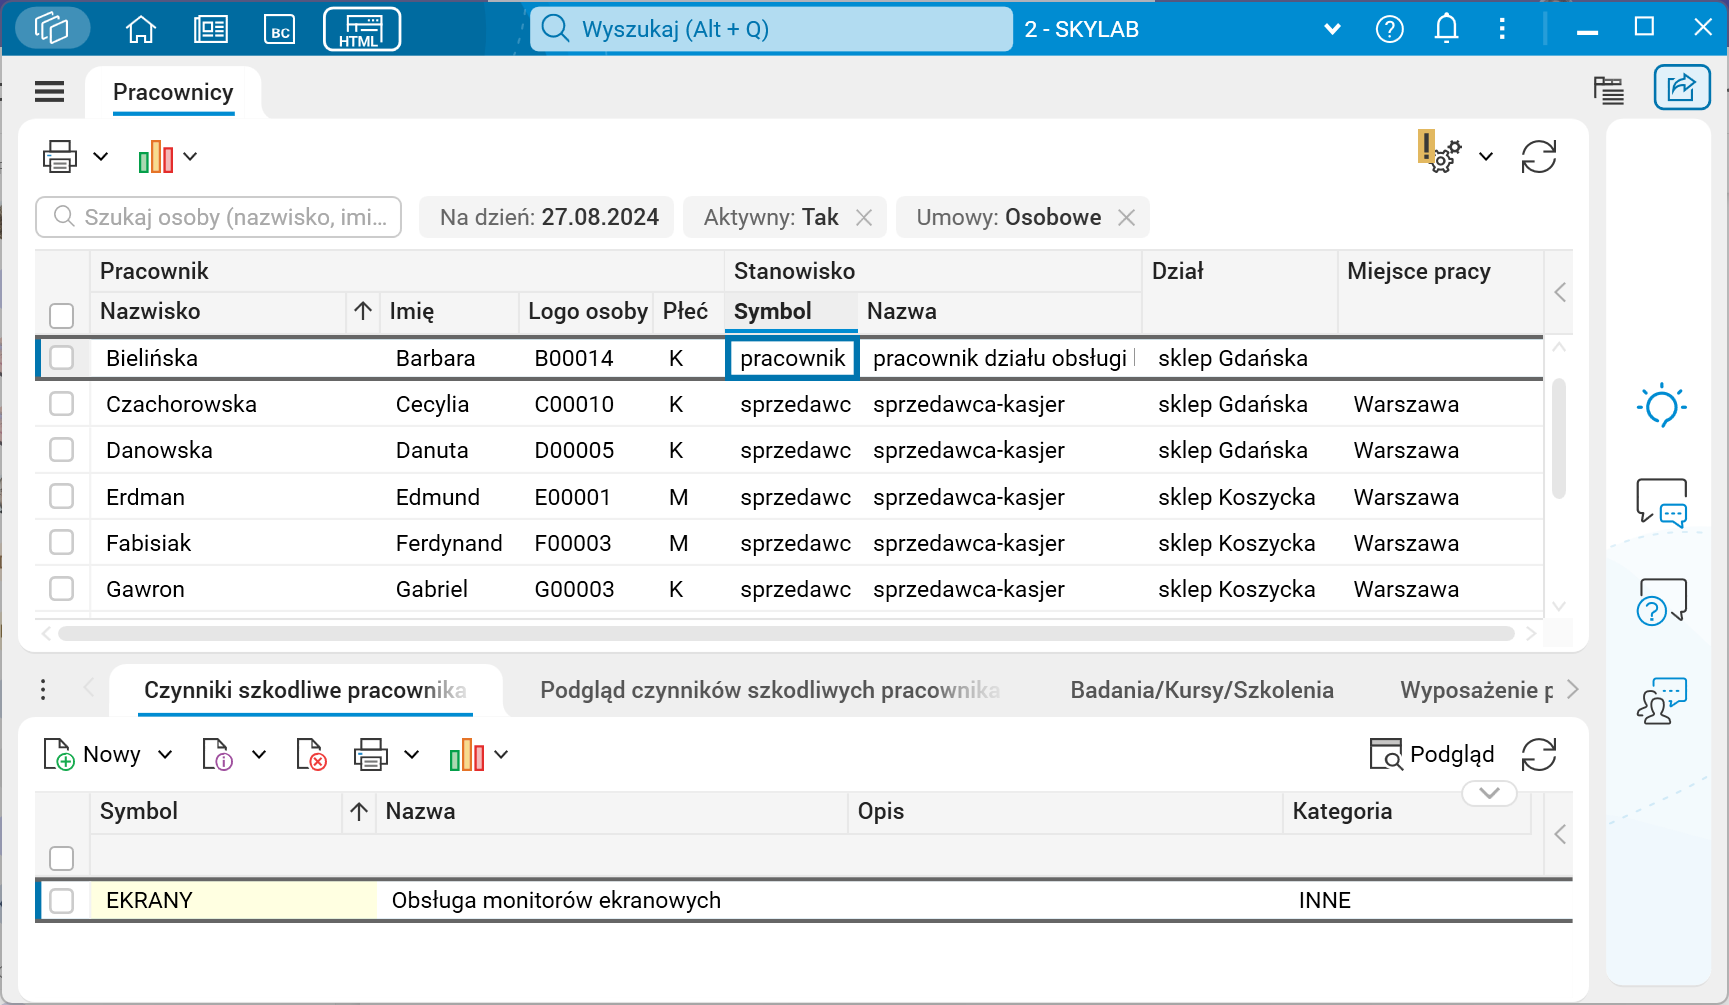Select the checkbox for the EKRANY row

[x=62, y=900]
